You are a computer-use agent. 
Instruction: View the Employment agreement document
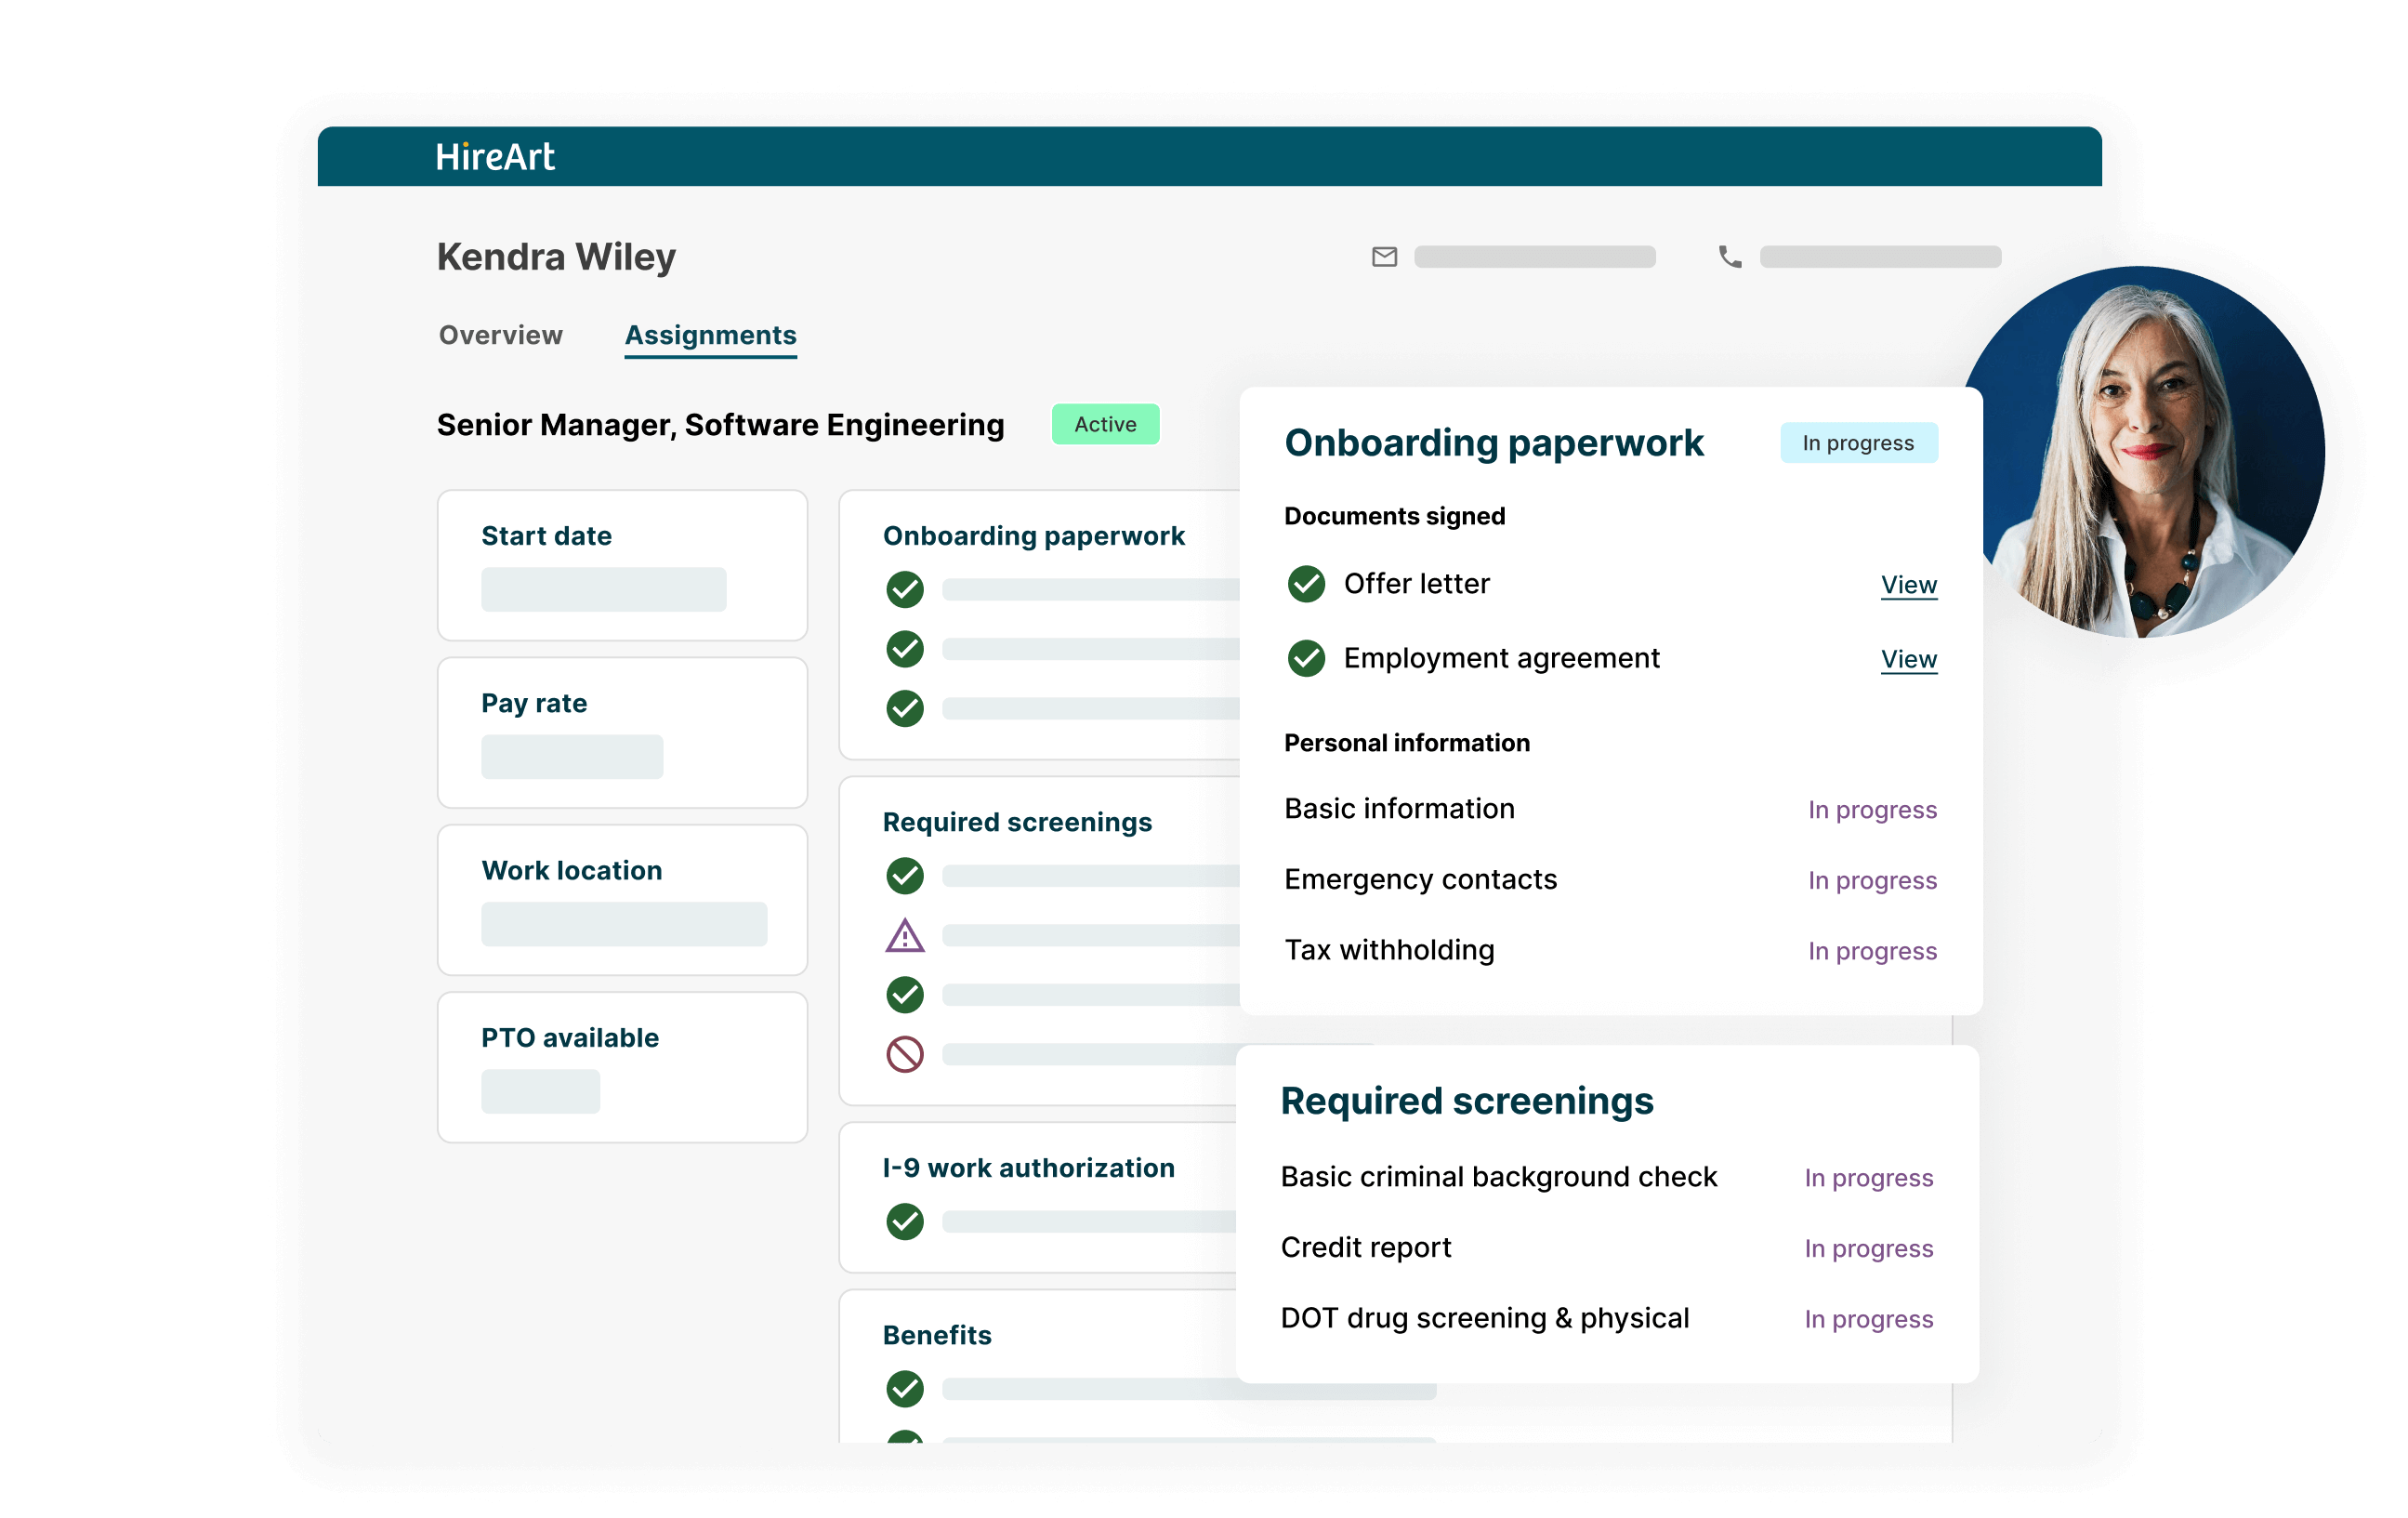1908,660
